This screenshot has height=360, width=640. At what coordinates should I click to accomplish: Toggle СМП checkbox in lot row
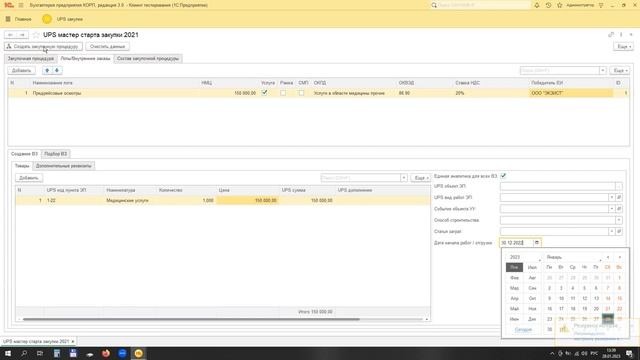(x=301, y=93)
